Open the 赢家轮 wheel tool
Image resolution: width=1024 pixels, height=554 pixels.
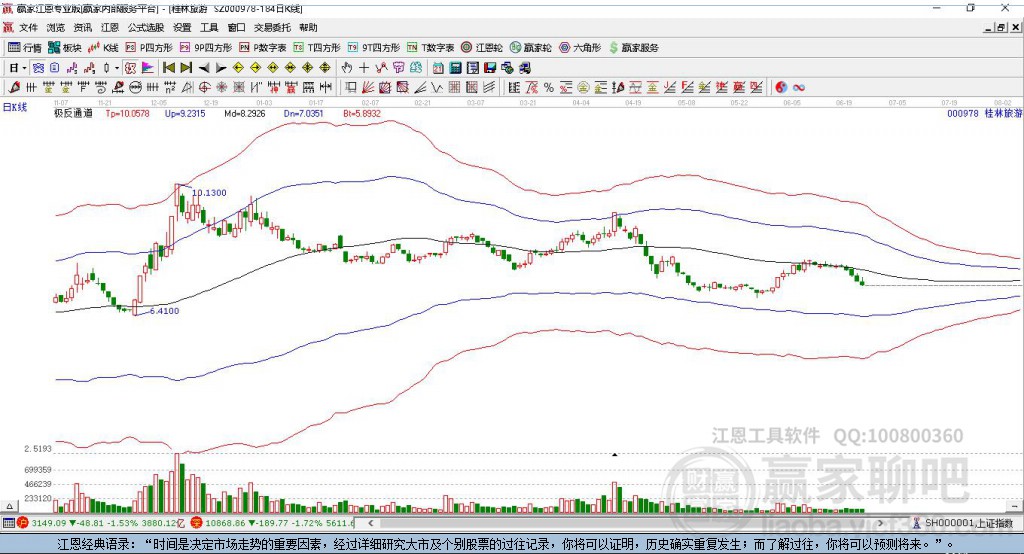[x=531, y=48]
